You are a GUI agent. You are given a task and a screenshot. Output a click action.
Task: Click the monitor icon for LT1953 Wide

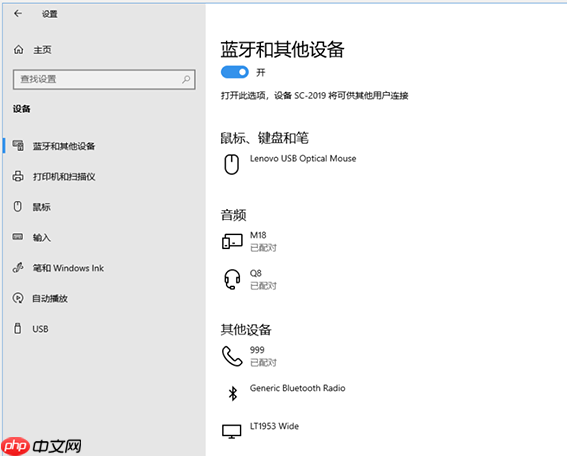231,431
